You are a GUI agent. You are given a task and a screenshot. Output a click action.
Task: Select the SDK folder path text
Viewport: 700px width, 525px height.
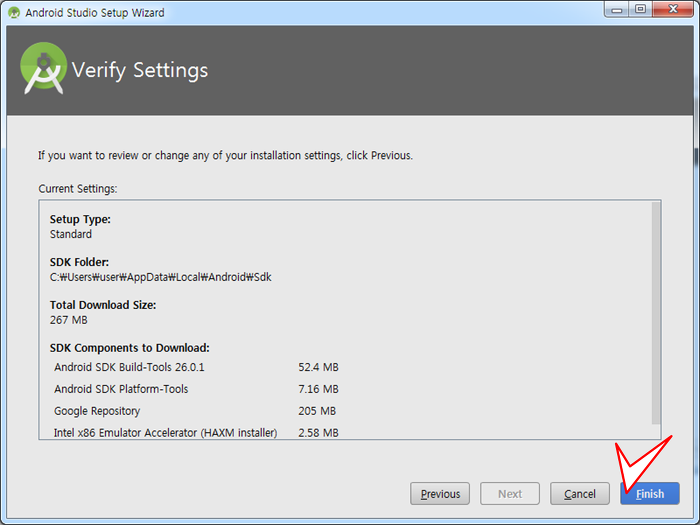pos(161,277)
